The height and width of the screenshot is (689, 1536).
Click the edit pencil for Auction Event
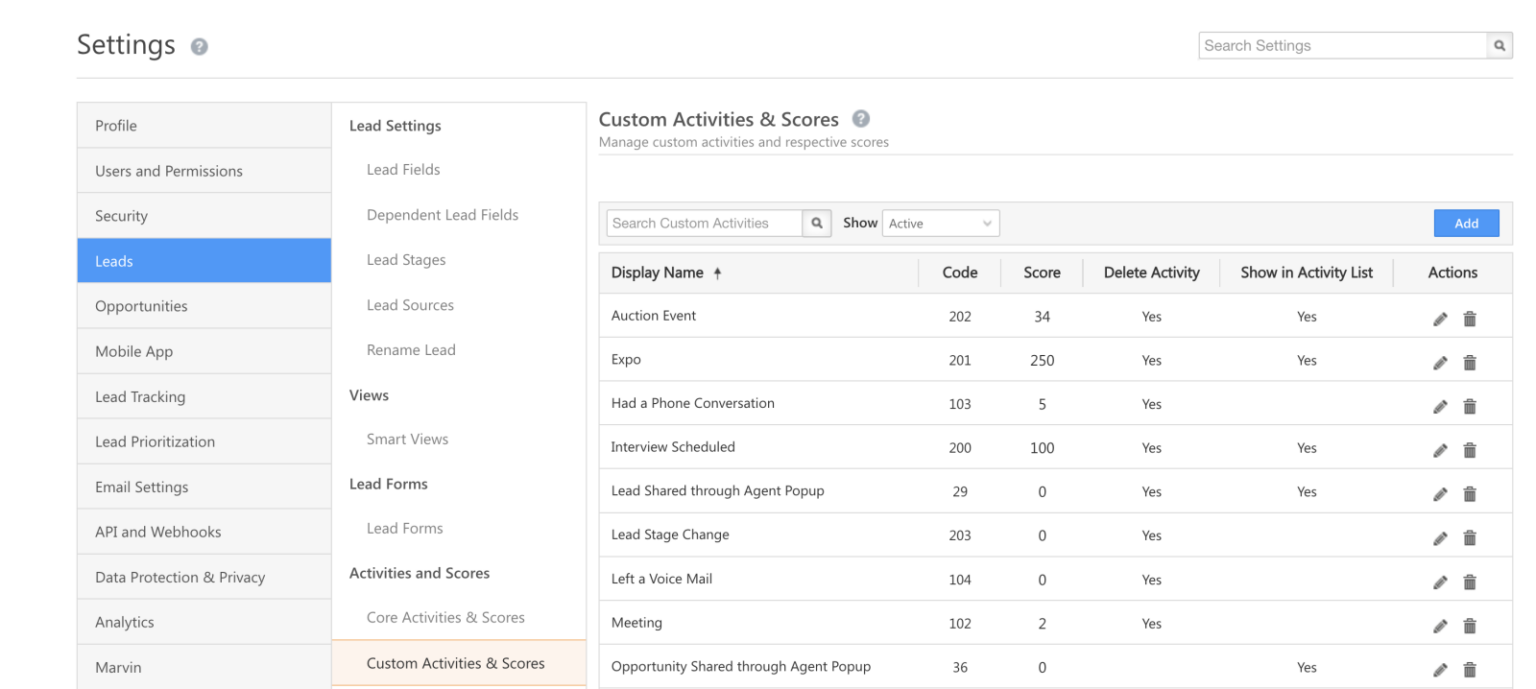[x=1440, y=319]
